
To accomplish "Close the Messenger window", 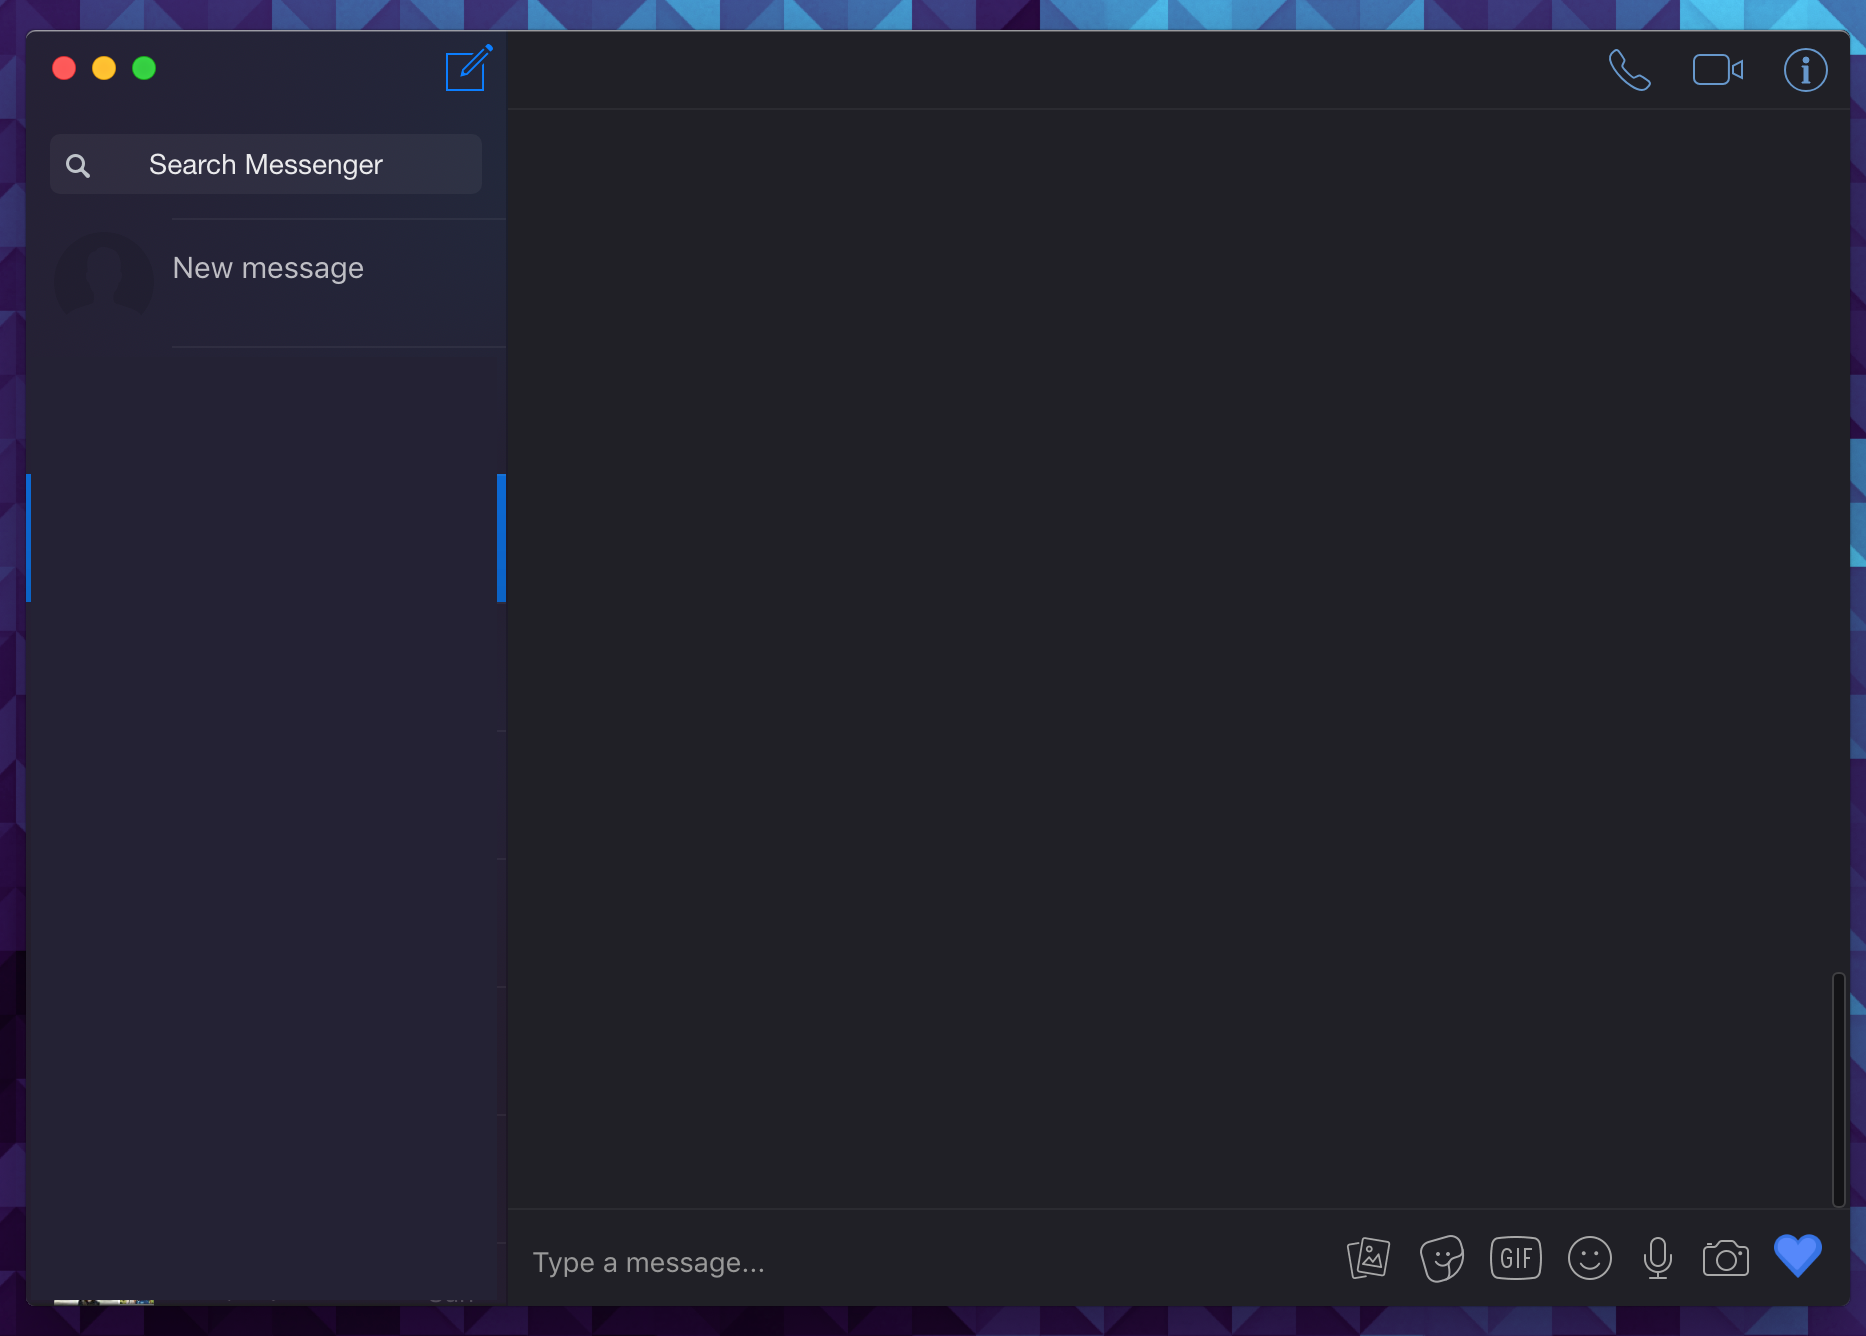I will [64, 68].
